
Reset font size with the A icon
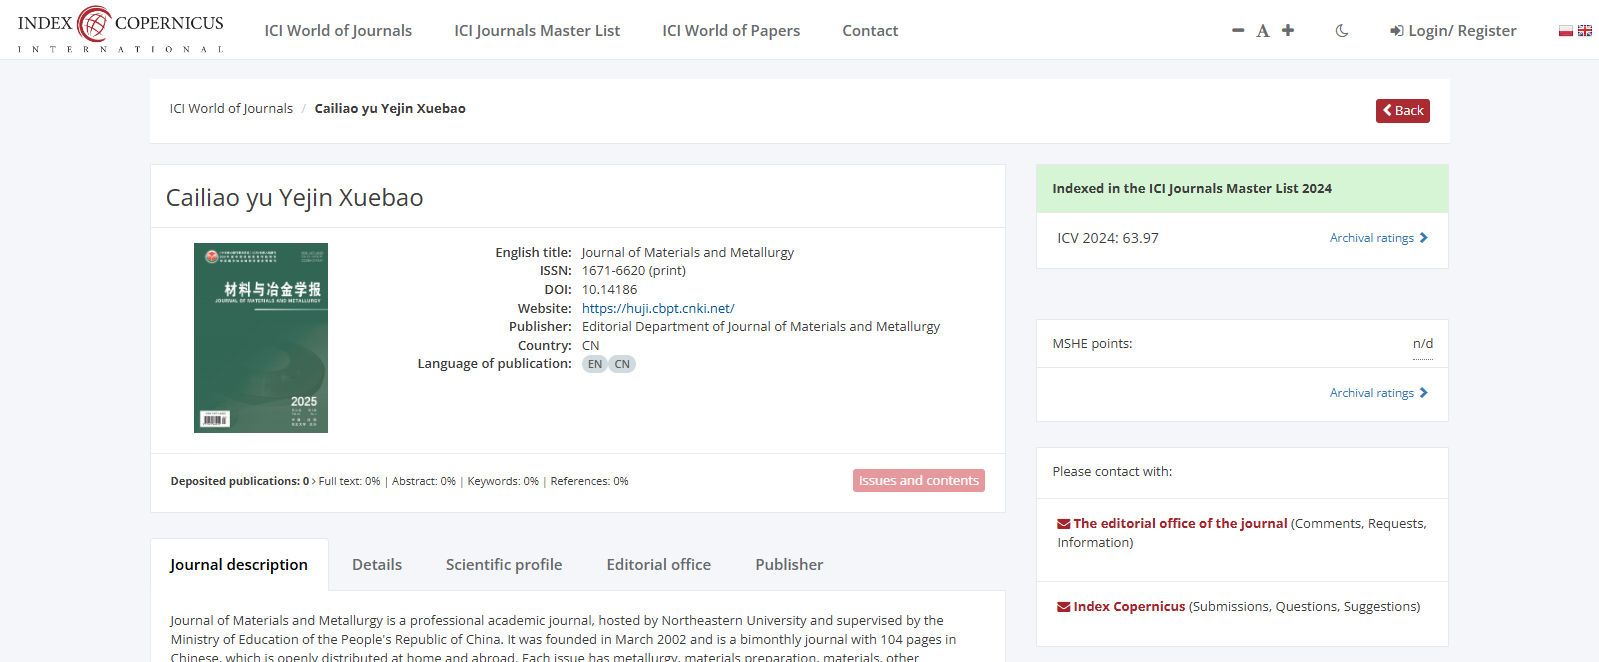point(1263,31)
